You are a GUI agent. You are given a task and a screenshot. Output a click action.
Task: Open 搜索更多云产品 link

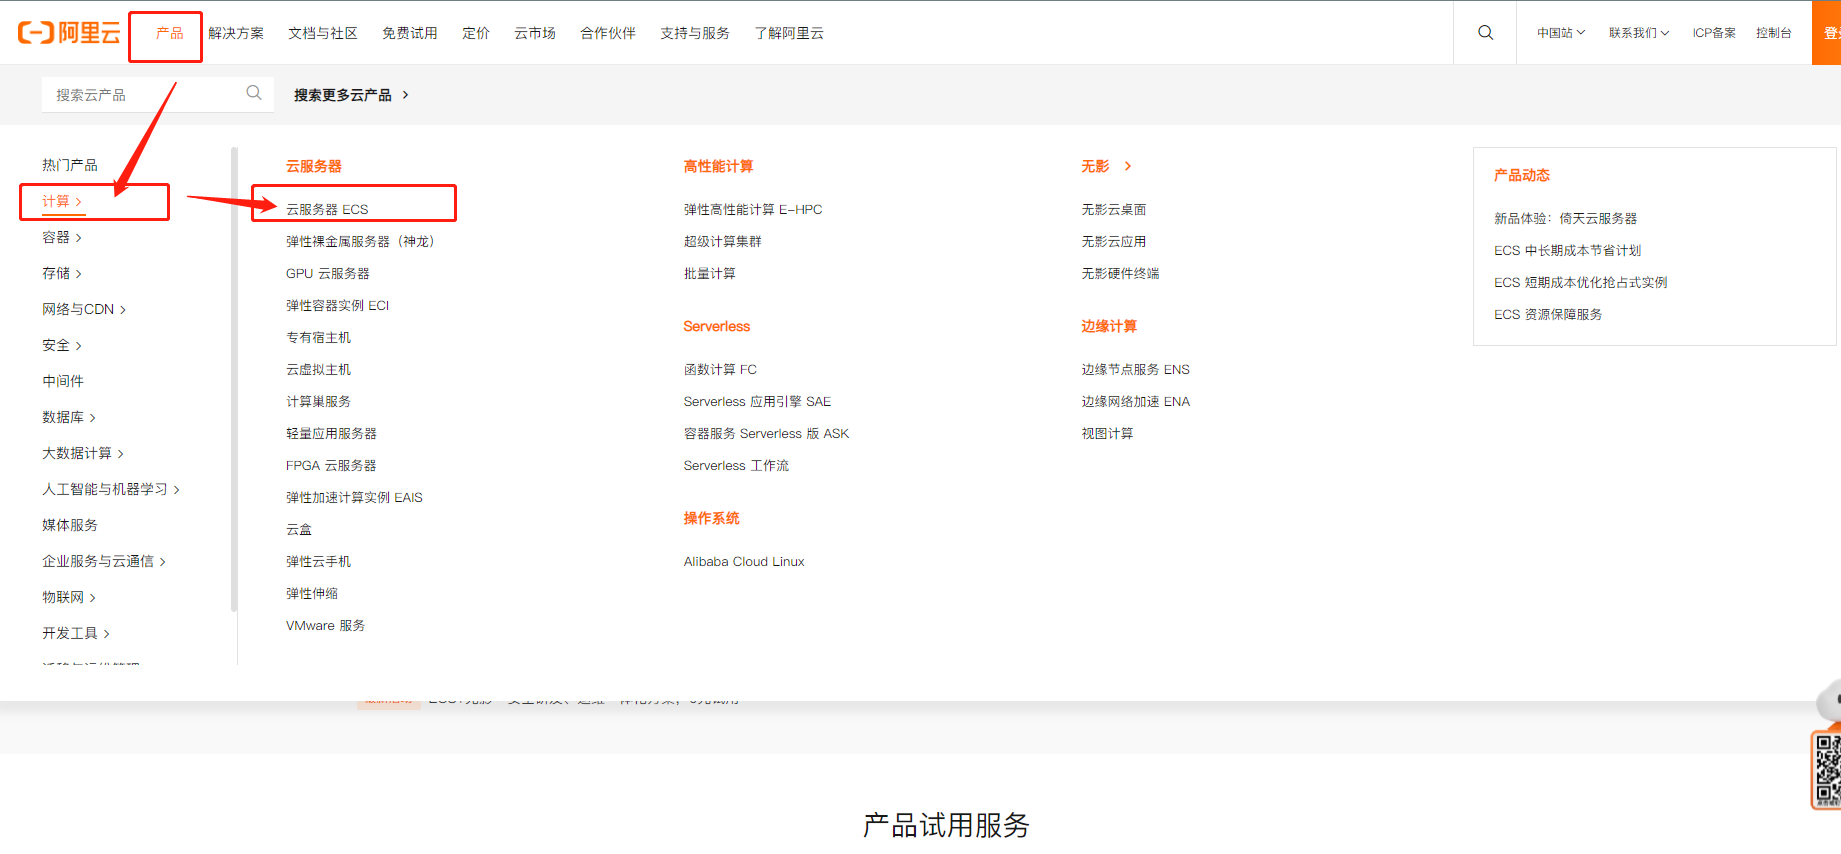351,95
